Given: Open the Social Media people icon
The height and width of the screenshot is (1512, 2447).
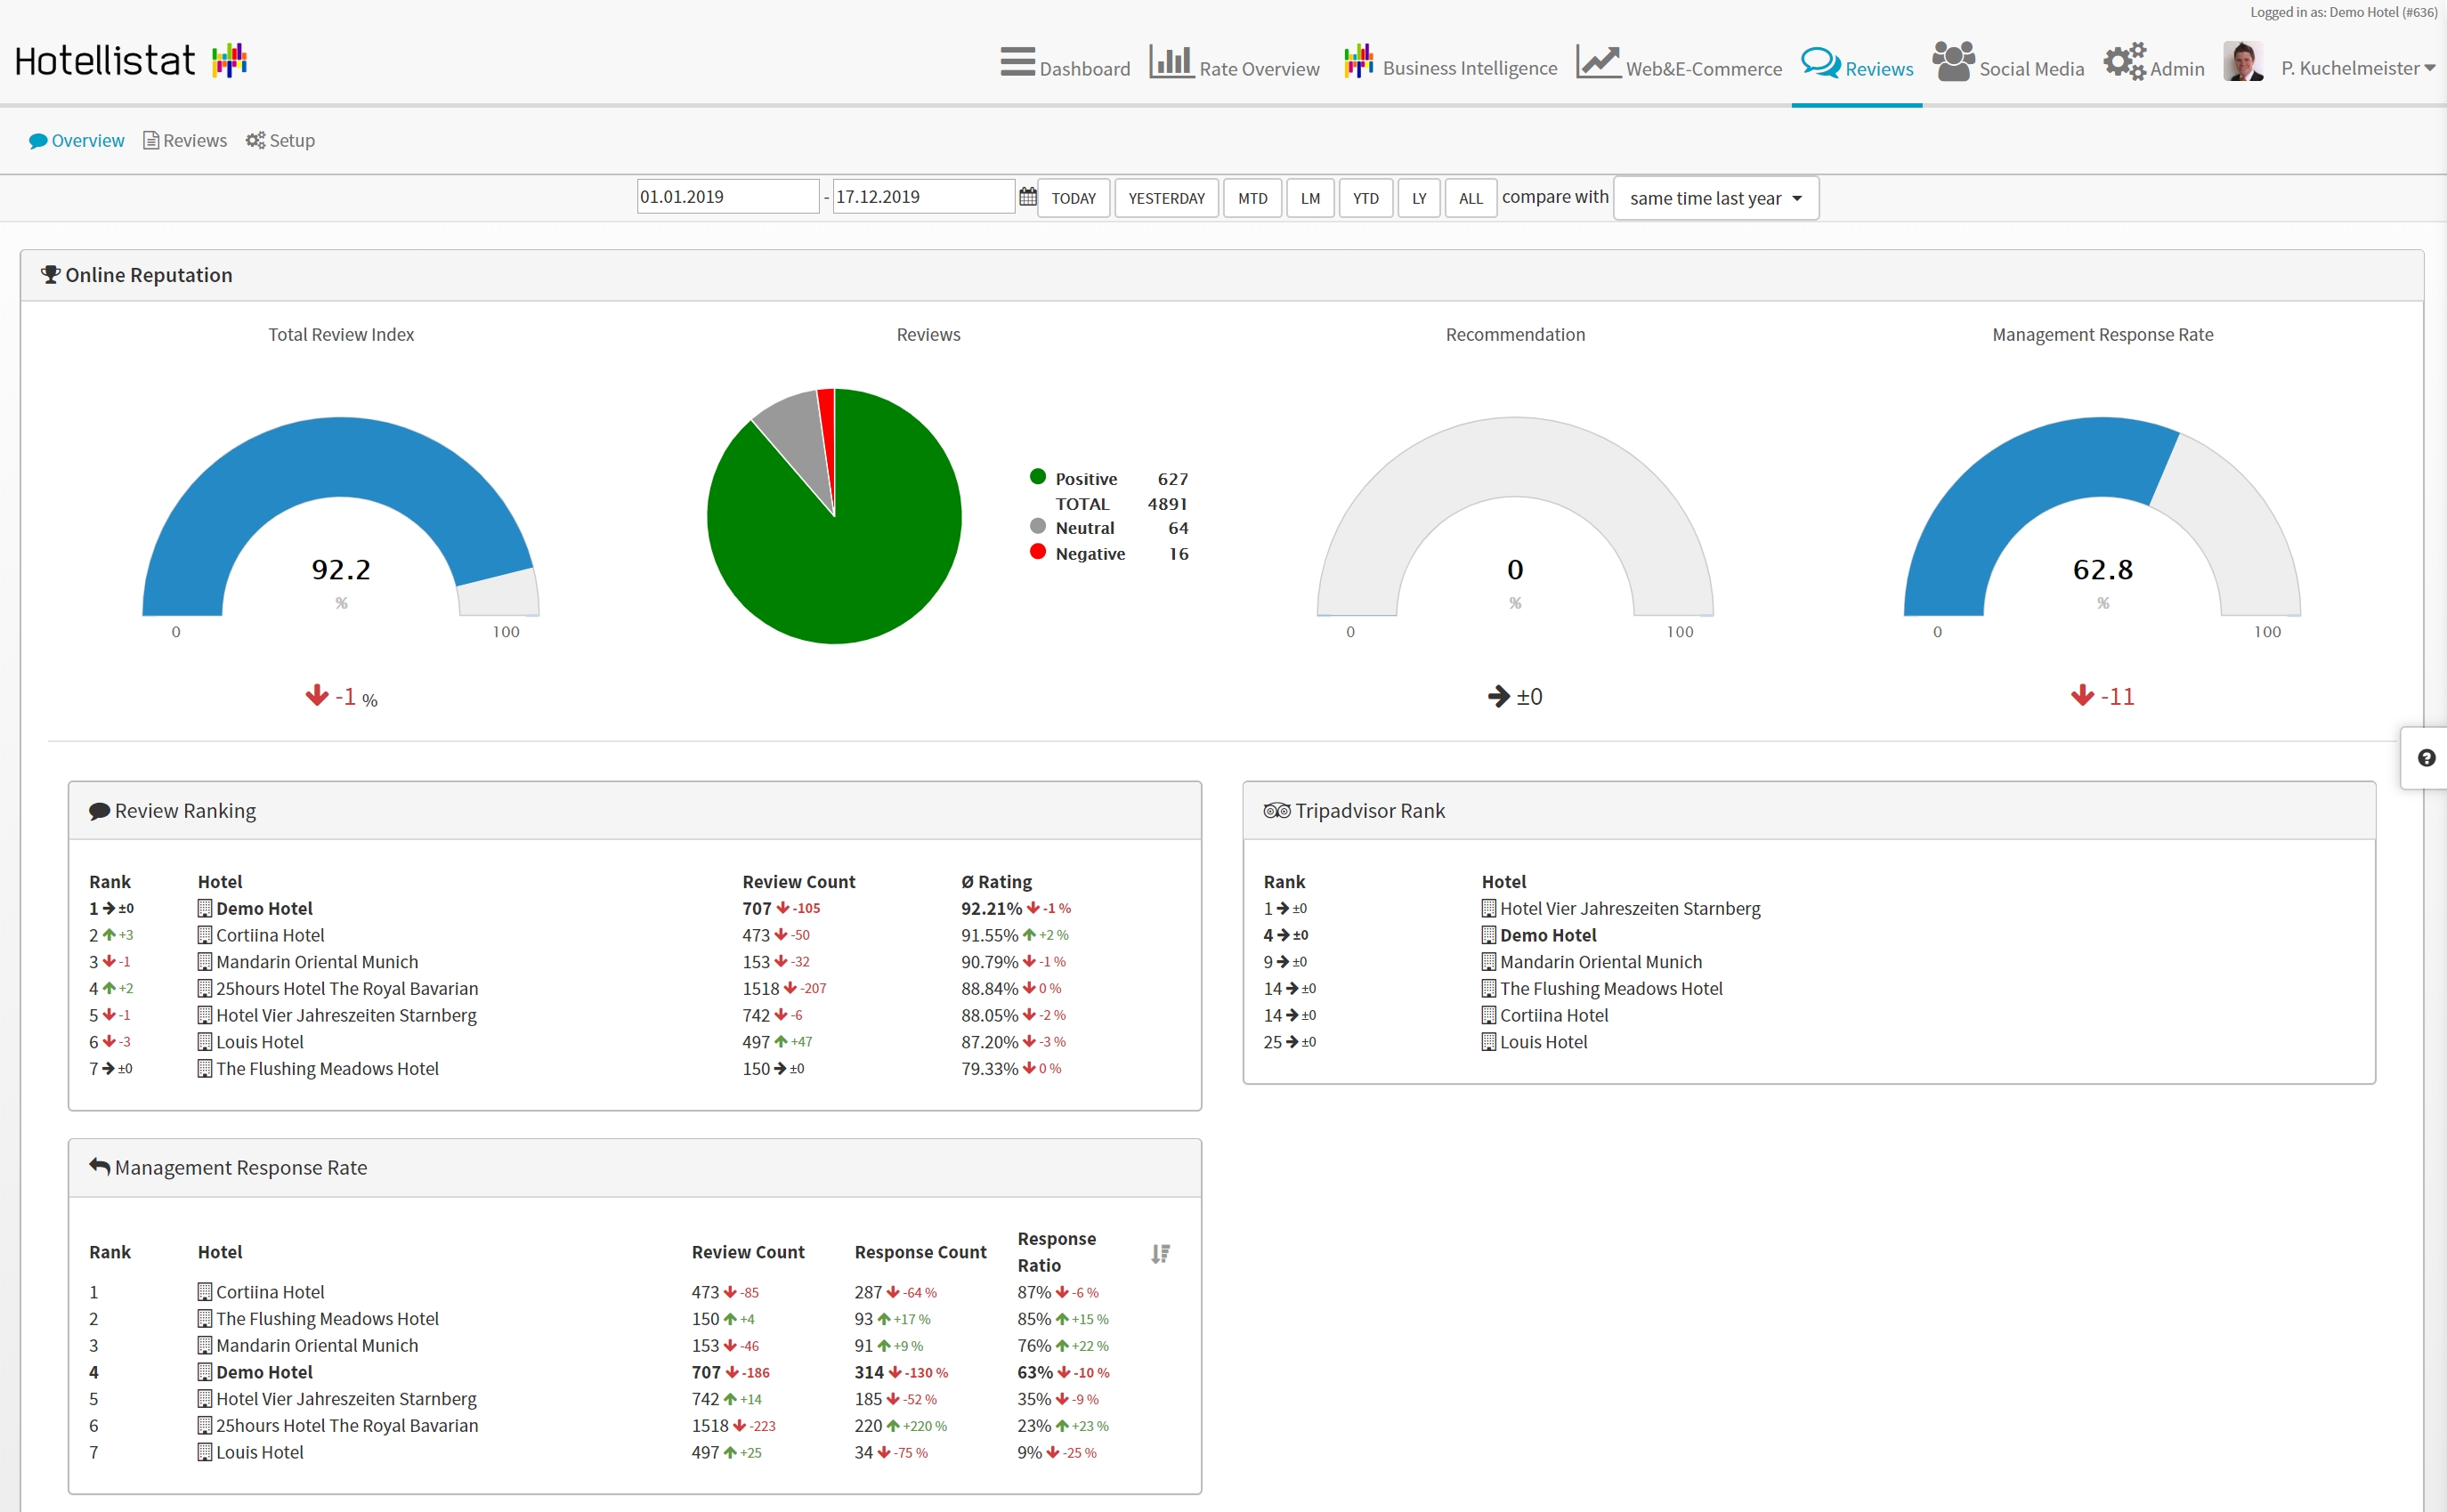Looking at the screenshot, I should 1953,62.
